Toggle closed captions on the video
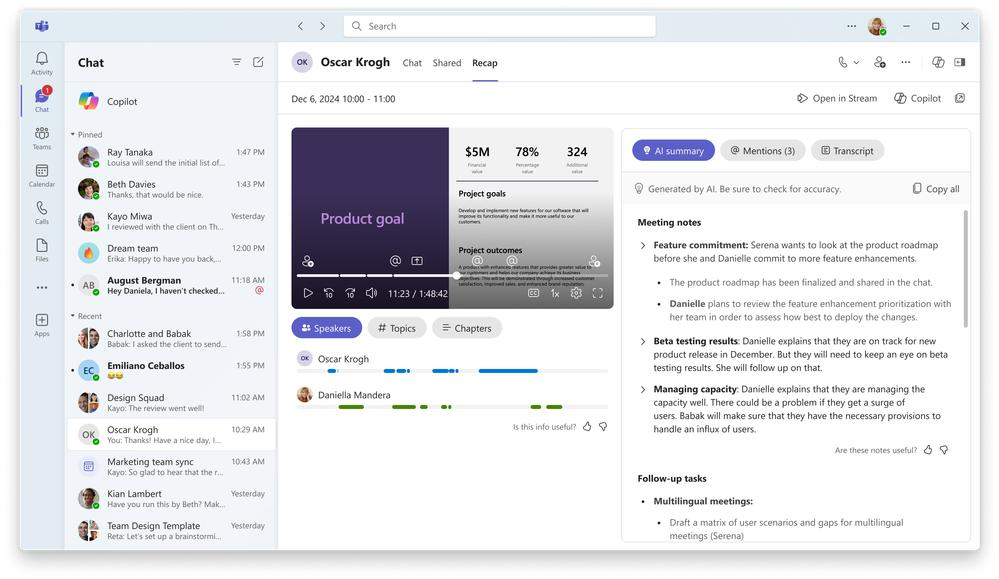 point(533,293)
